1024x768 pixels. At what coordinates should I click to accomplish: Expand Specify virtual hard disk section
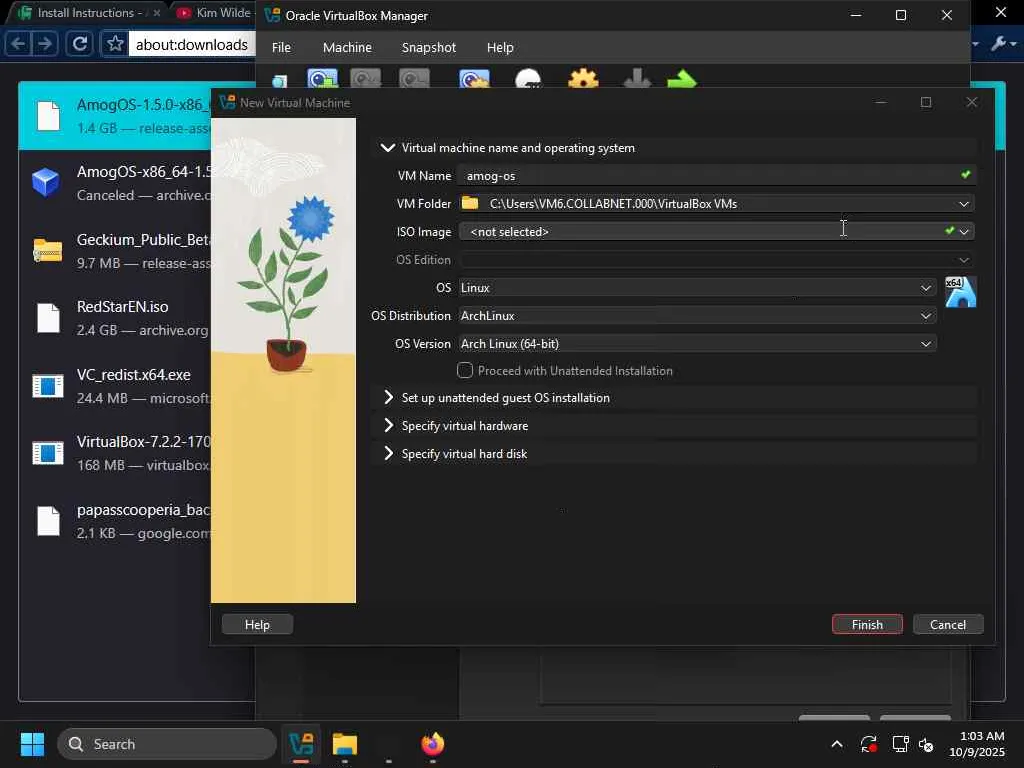pyautogui.click(x=389, y=453)
